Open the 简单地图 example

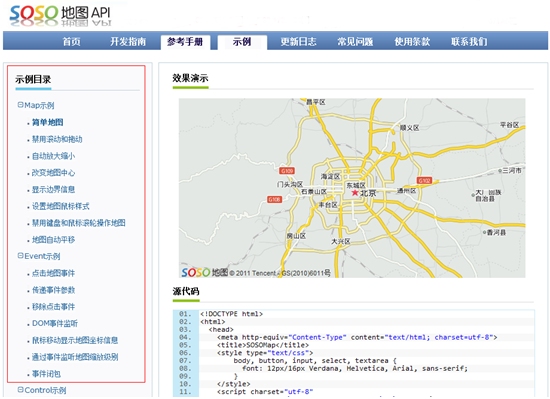[x=47, y=122]
